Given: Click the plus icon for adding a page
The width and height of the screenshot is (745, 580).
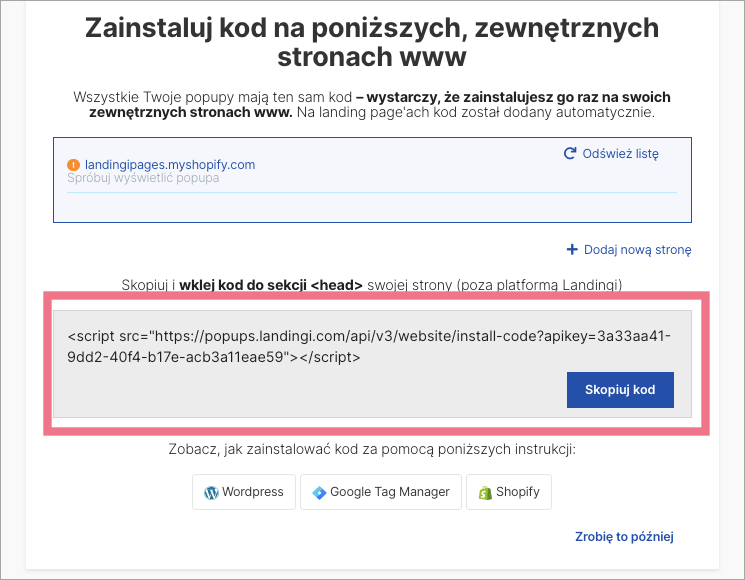Looking at the screenshot, I should (572, 250).
